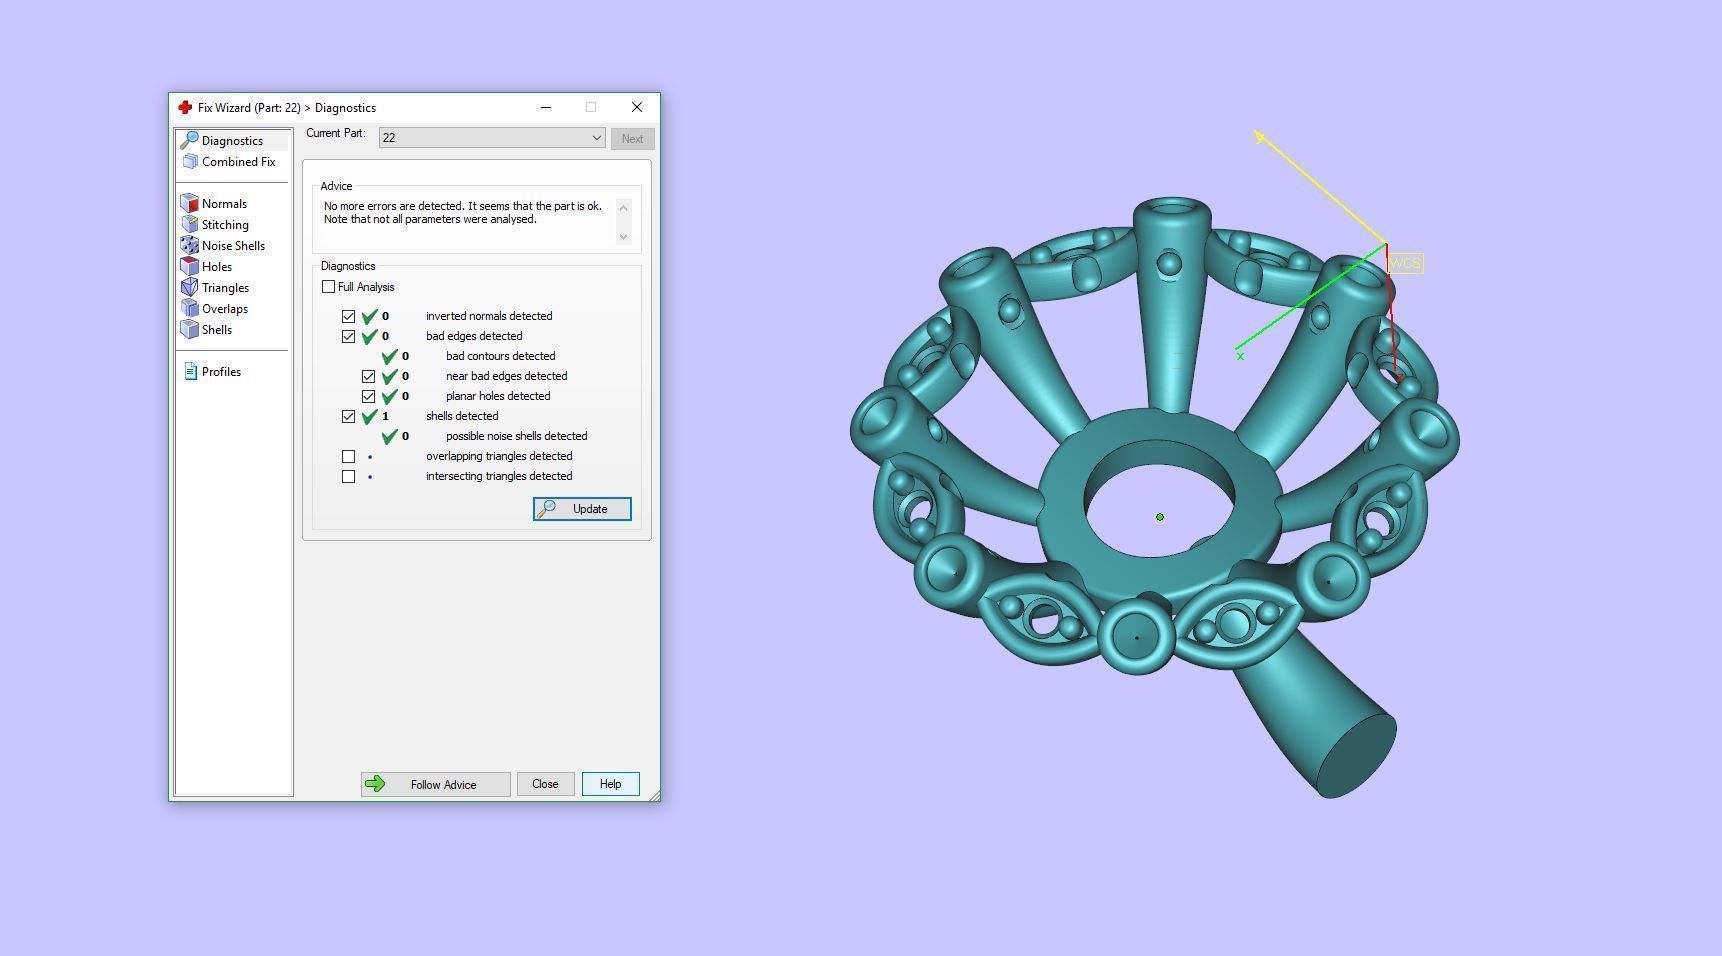Open the Combined Fix page
Image resolution: width=1722 pixels, height=956 pixels.
[238, 162]
